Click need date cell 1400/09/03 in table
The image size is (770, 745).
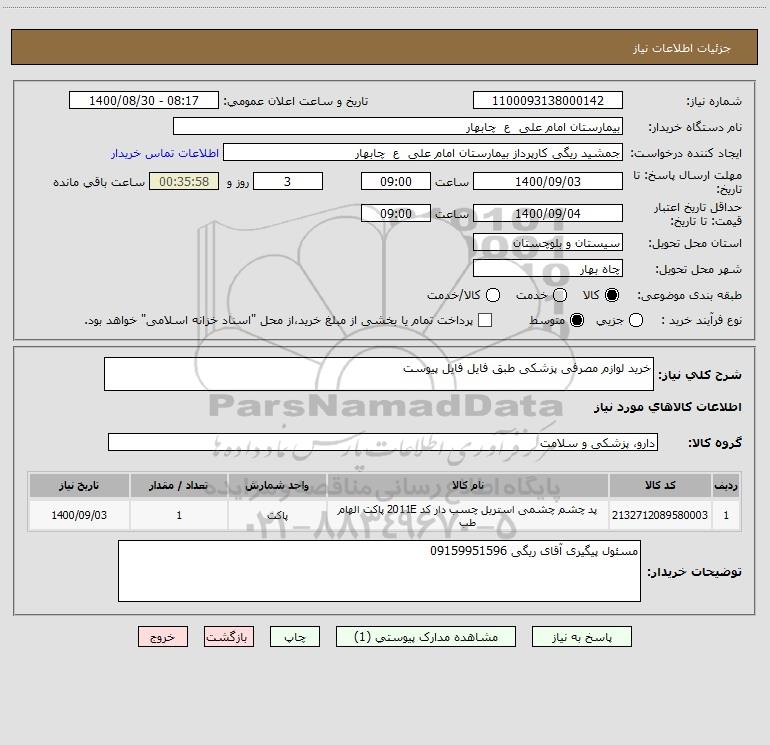coord(79,515)
